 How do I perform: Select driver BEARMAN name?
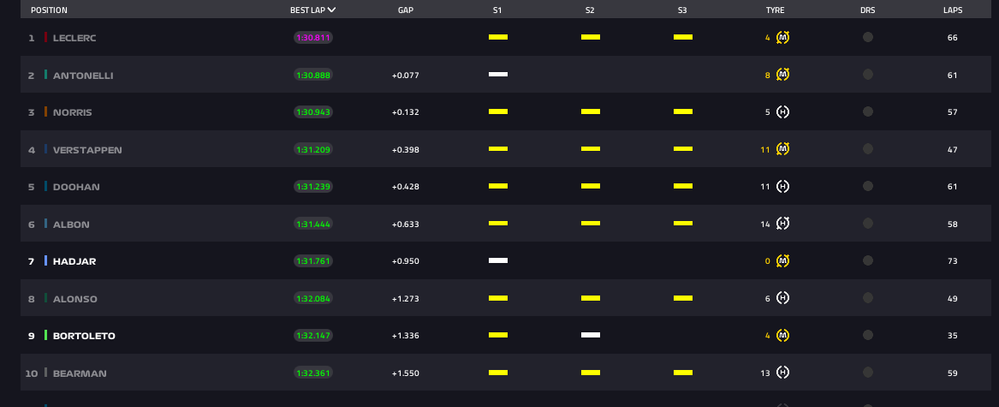(x=80, y=373)
